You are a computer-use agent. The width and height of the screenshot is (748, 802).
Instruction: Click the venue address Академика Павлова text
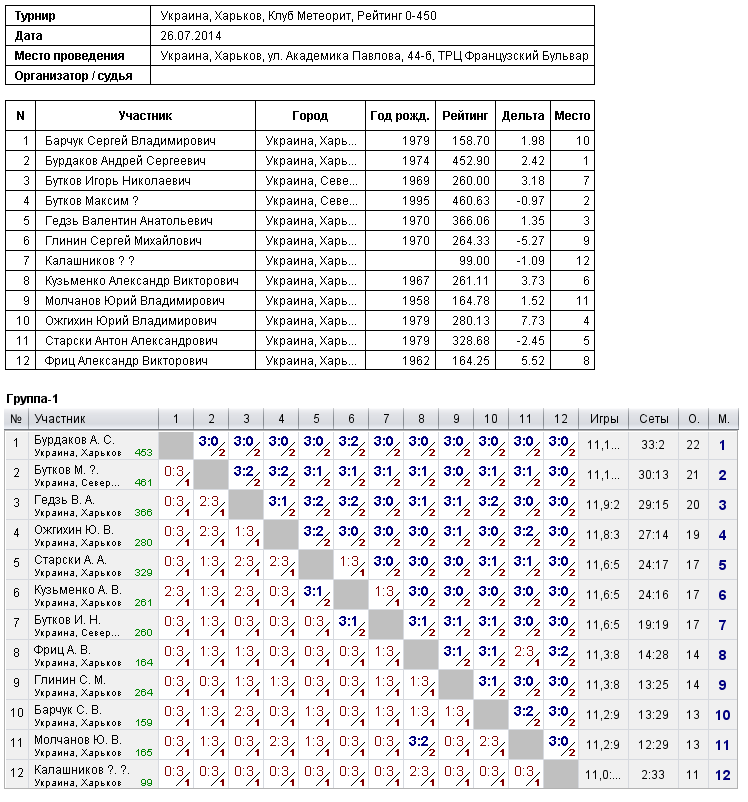374,56
